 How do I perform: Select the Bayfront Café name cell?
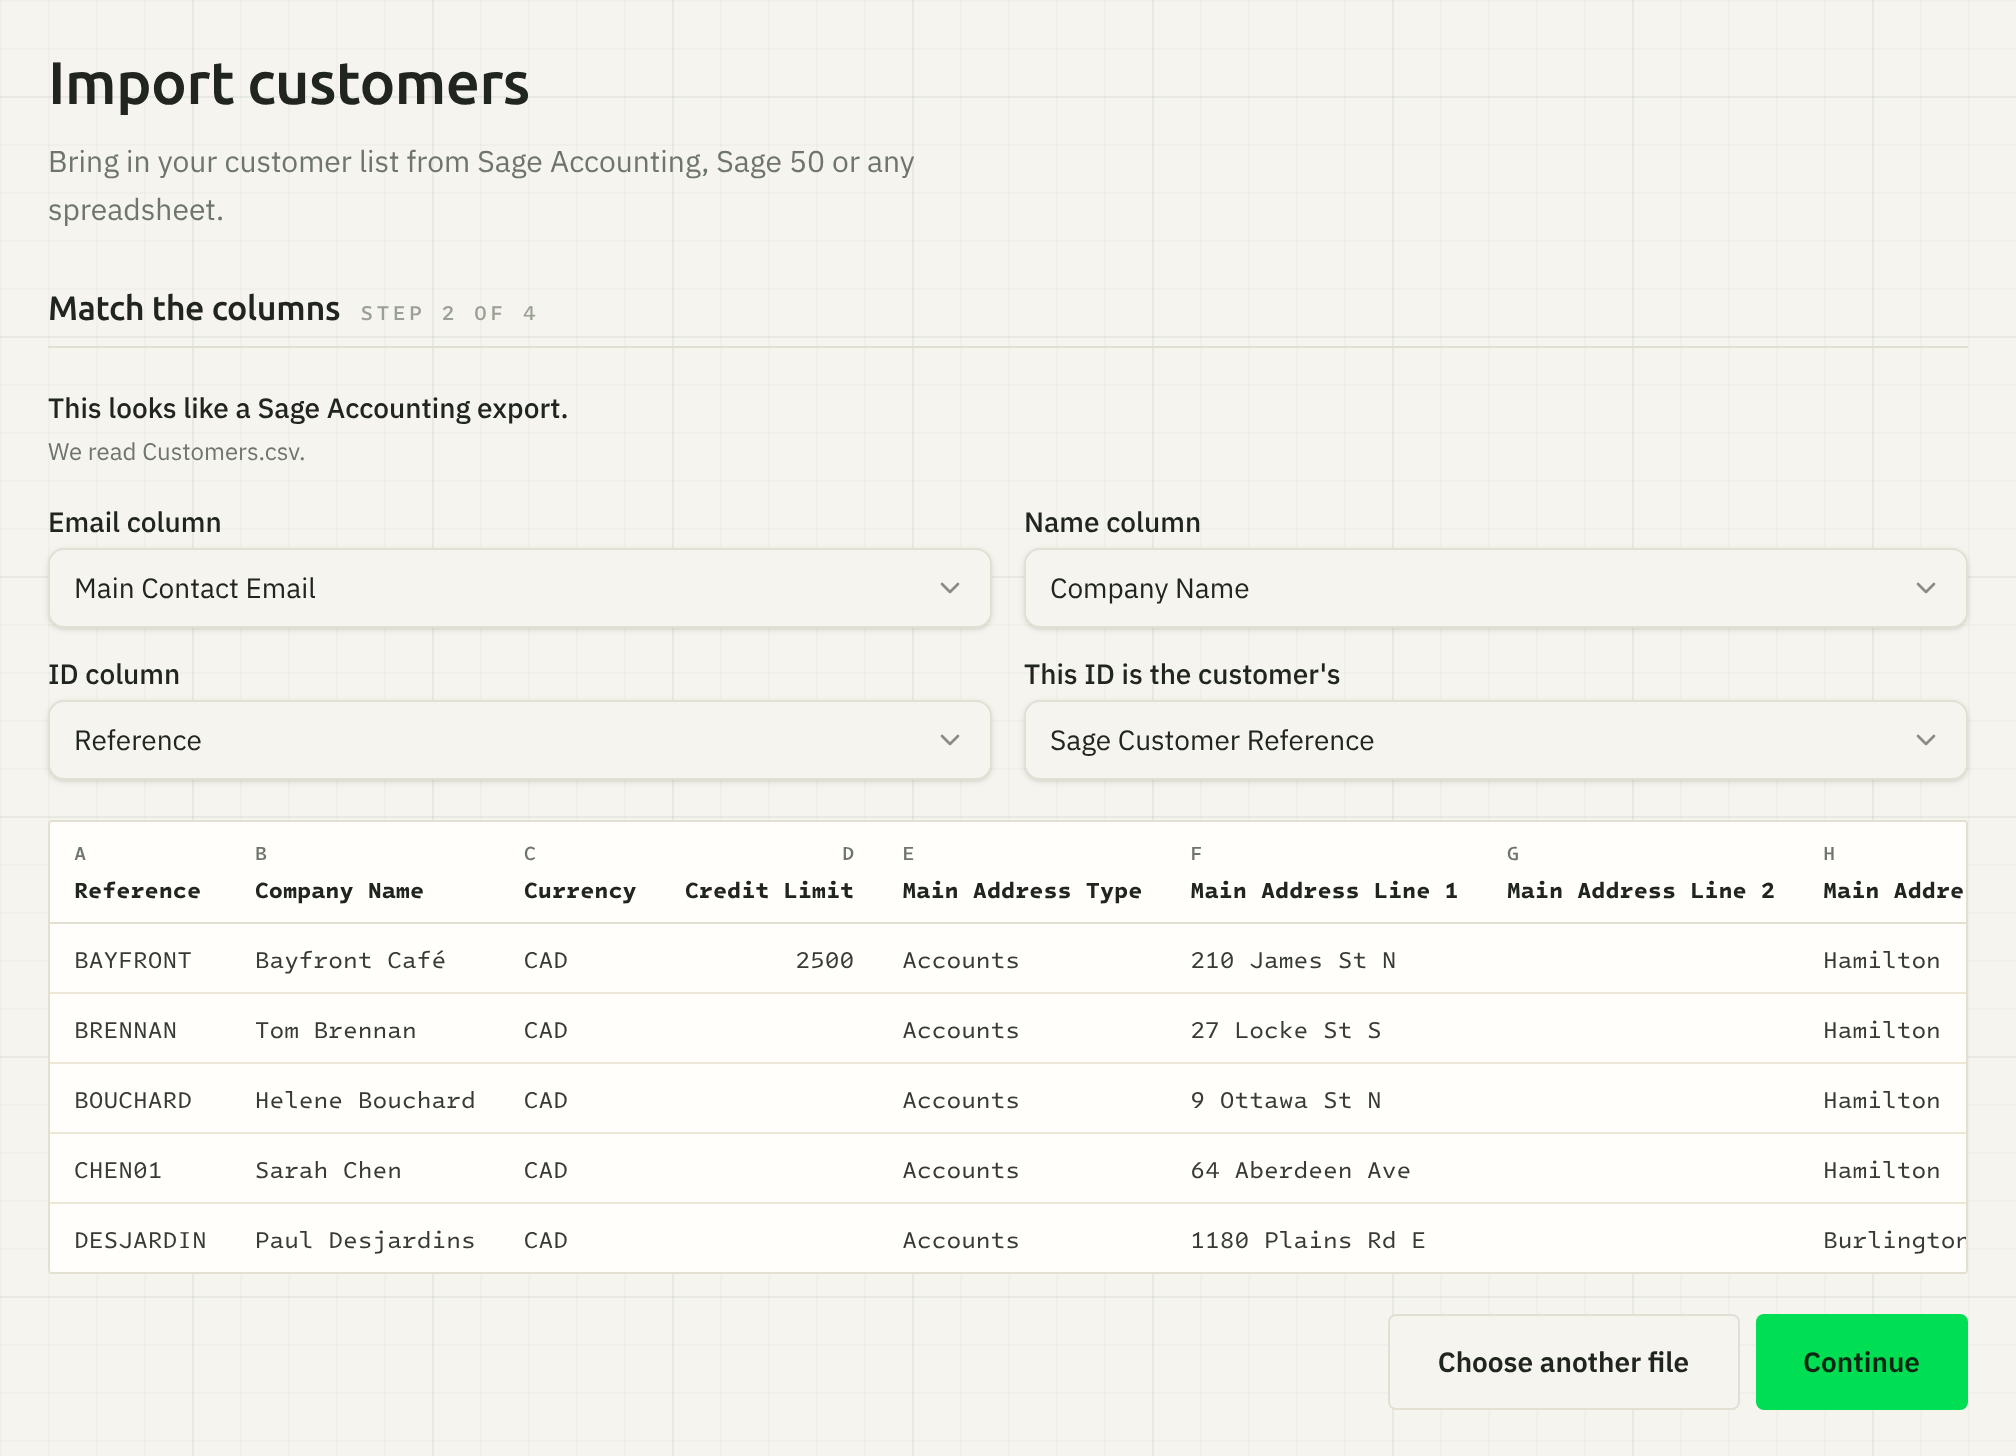[350, 960]
